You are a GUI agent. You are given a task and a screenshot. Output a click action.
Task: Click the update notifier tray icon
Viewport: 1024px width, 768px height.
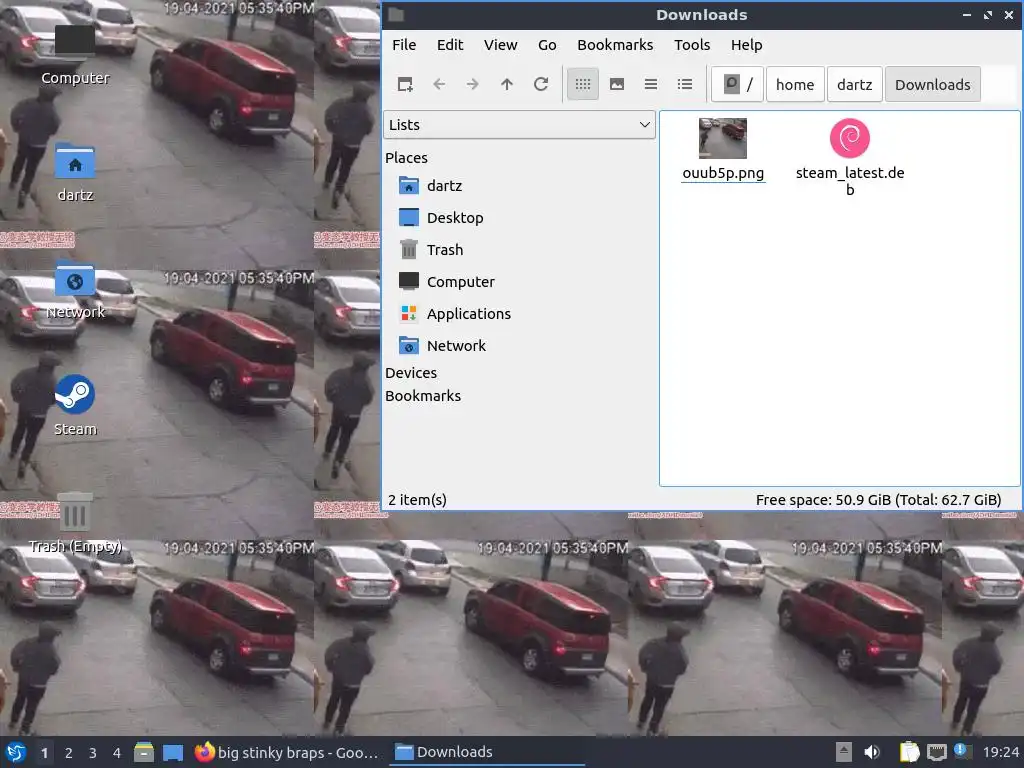tap(963, 751)
